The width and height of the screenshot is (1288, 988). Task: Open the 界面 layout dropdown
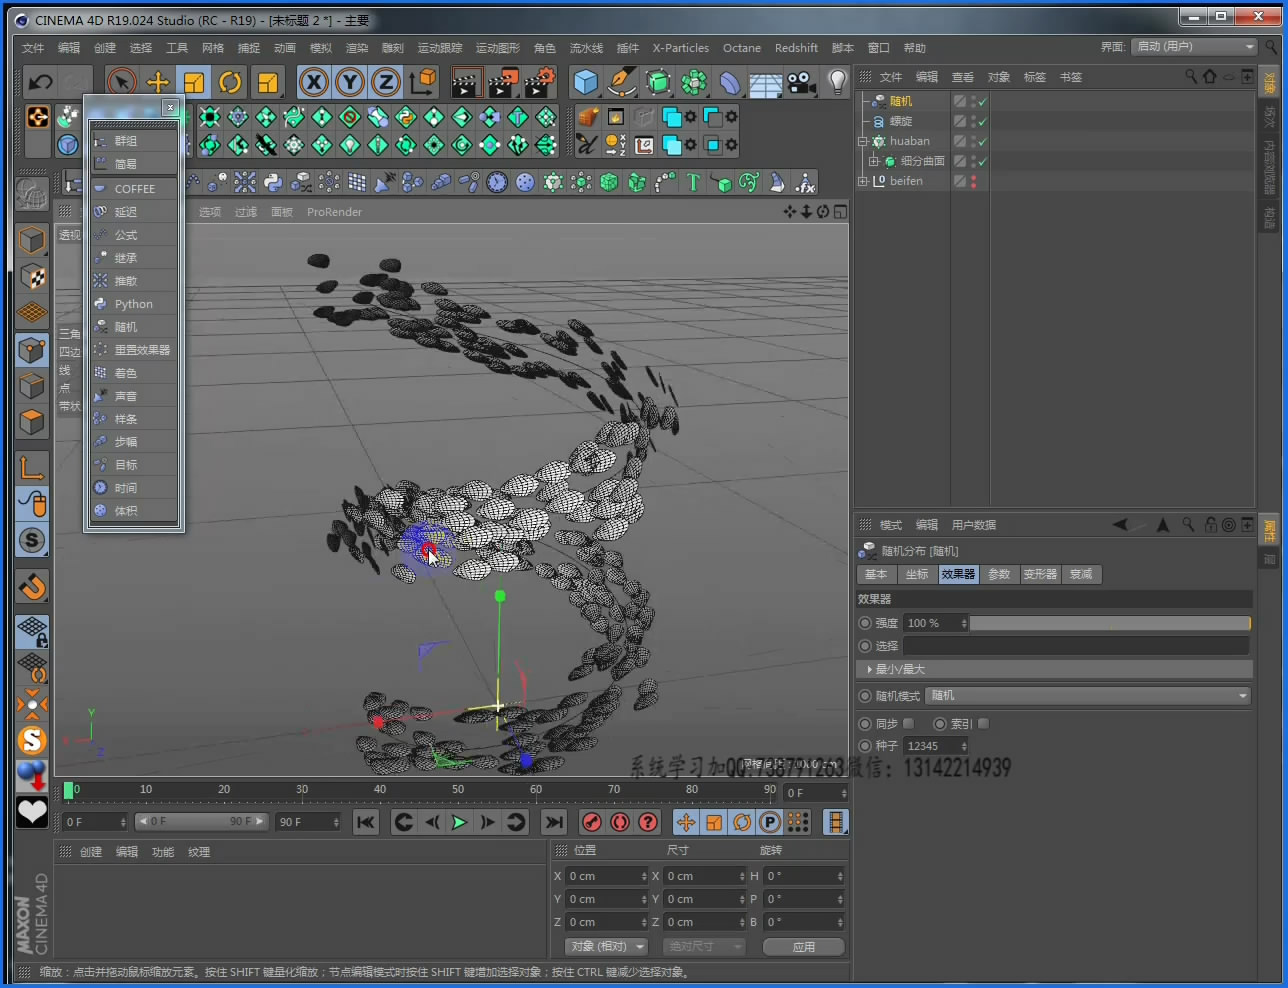pos(1194,47)
